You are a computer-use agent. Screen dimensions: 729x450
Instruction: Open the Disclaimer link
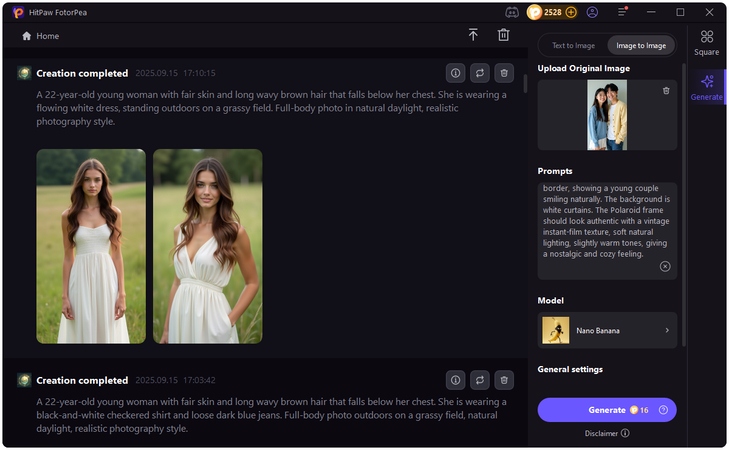[x=606, y=433]
